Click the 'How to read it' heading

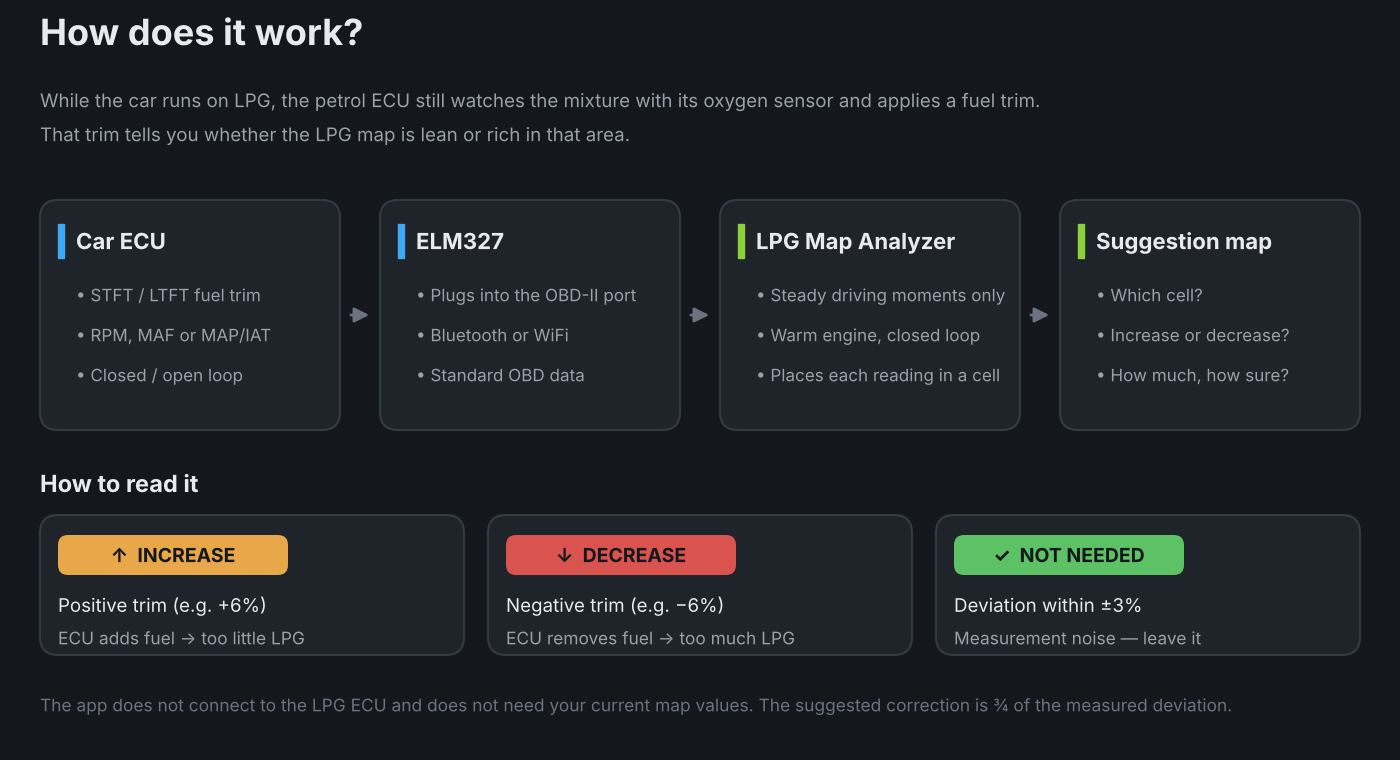(119, 484)
